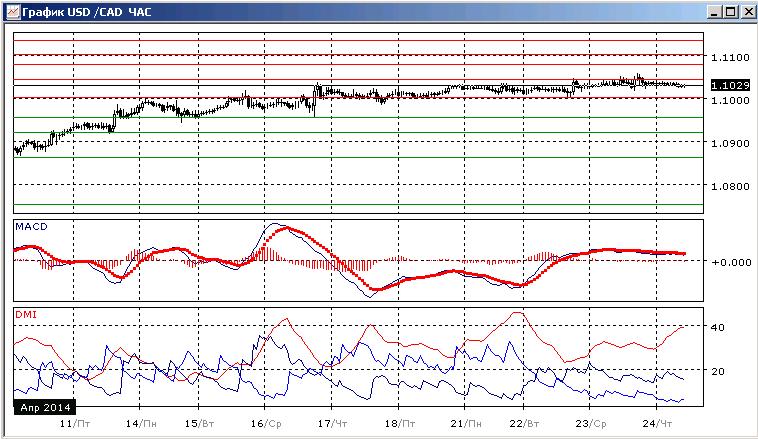Click the 1.1100 price axis label
Viewport: 758px width, 439px height.
pyautogui.click(x=730, y=58)
